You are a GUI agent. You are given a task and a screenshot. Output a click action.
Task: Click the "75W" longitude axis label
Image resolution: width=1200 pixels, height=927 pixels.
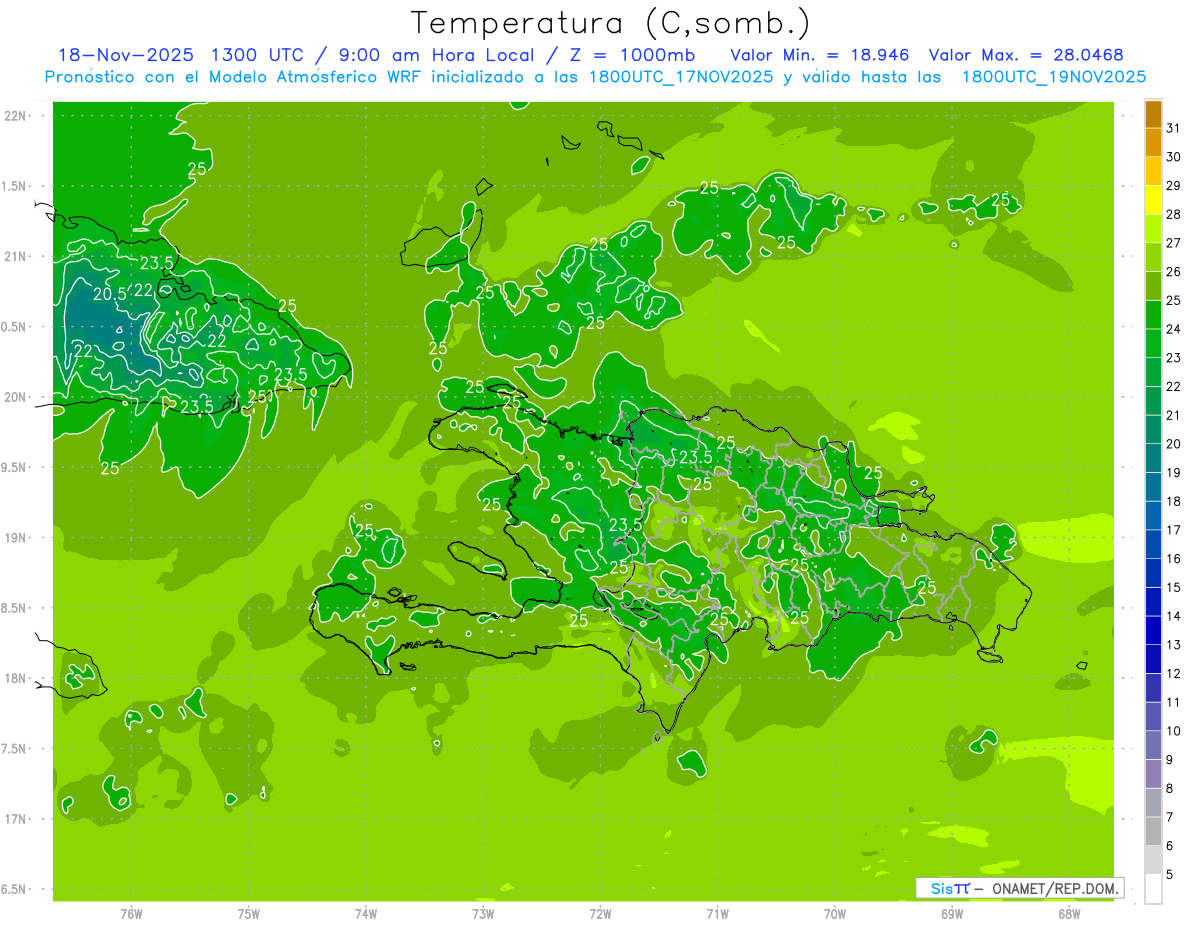(x=249, y=914)
